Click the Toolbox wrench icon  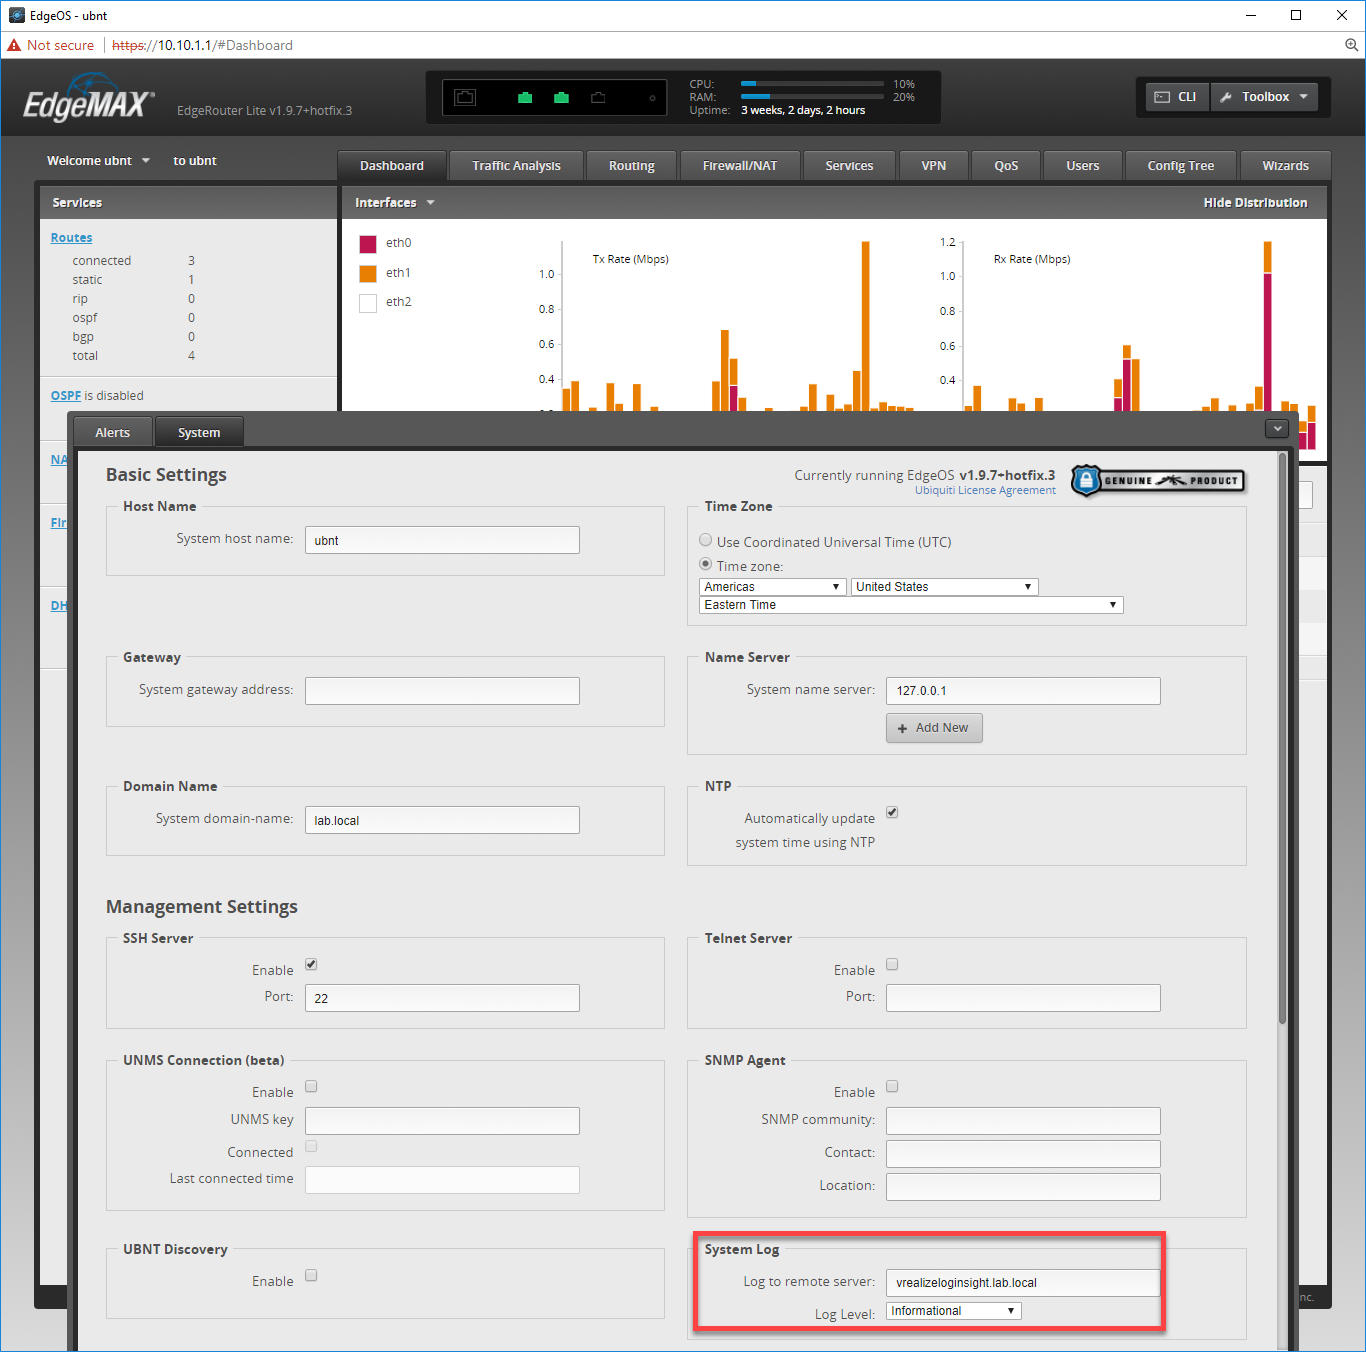[x=1226, y=97]
